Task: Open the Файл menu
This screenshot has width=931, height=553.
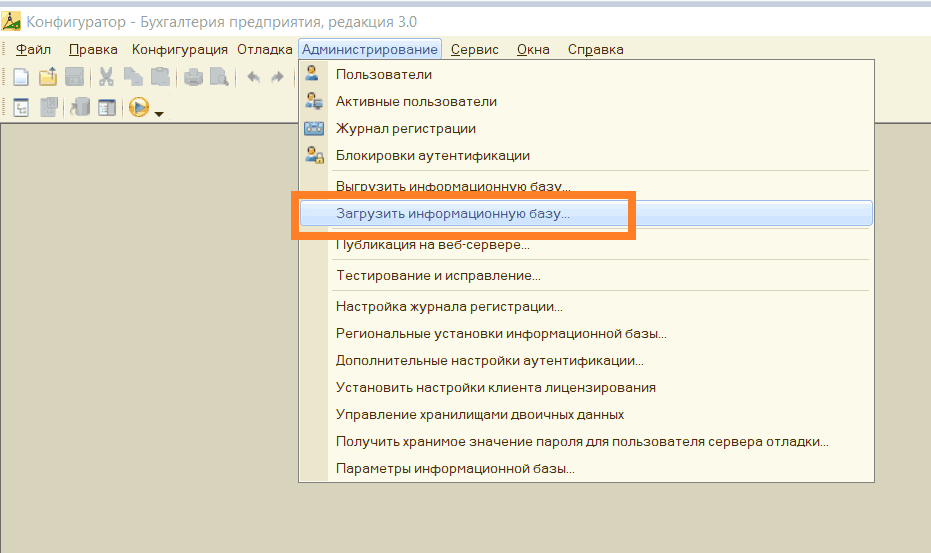Action: 34,49
